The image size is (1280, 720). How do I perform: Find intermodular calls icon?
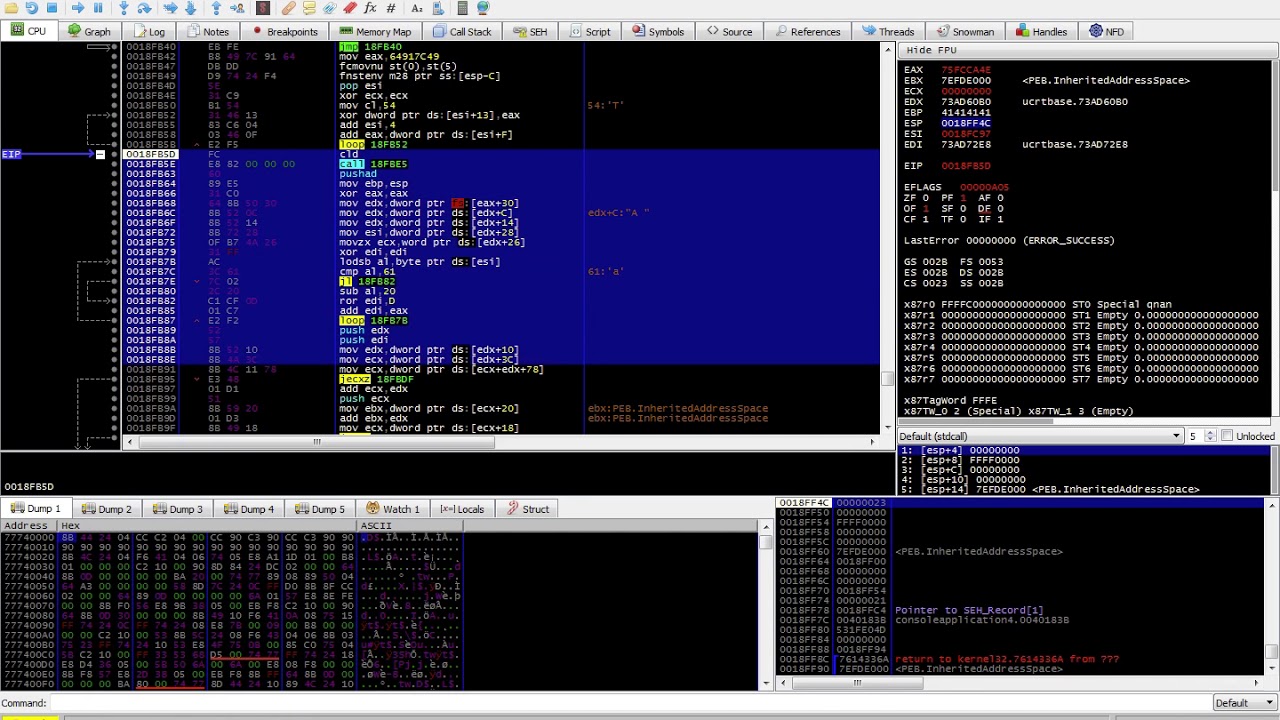[438, 8]
